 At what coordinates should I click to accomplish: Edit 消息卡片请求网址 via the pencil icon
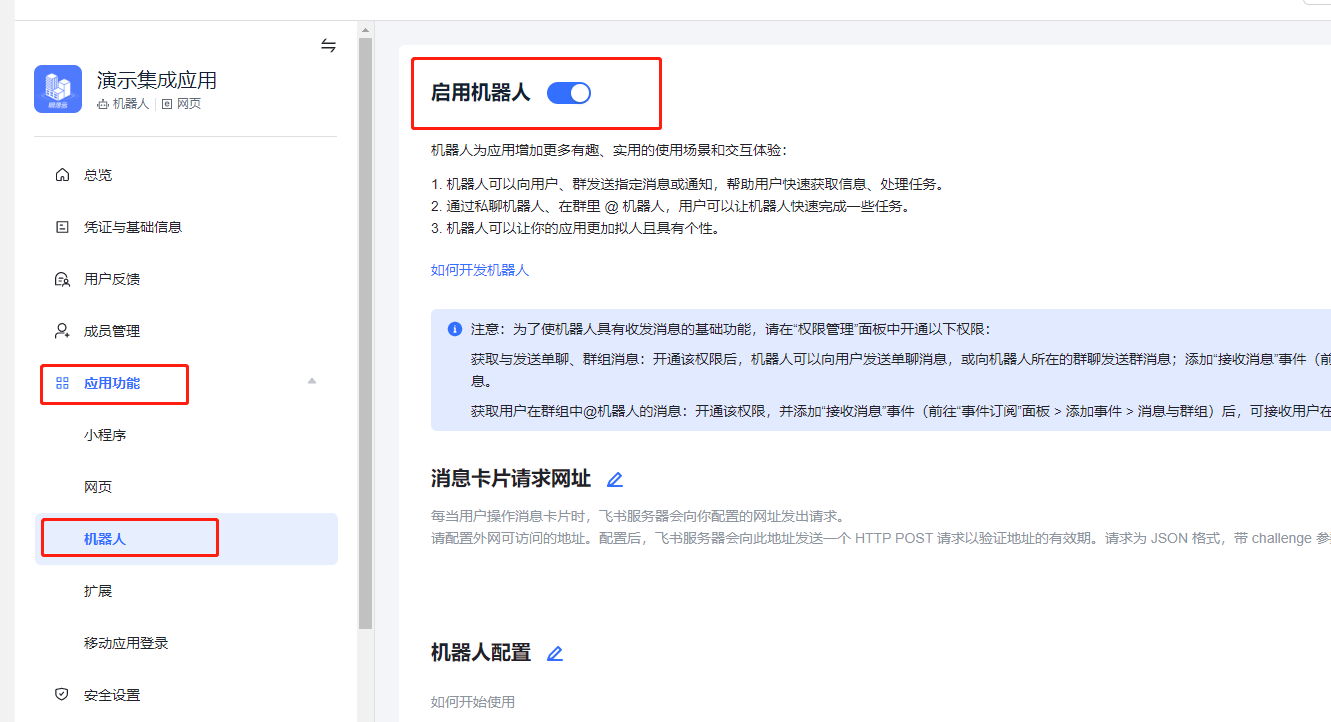coord(615,480)
